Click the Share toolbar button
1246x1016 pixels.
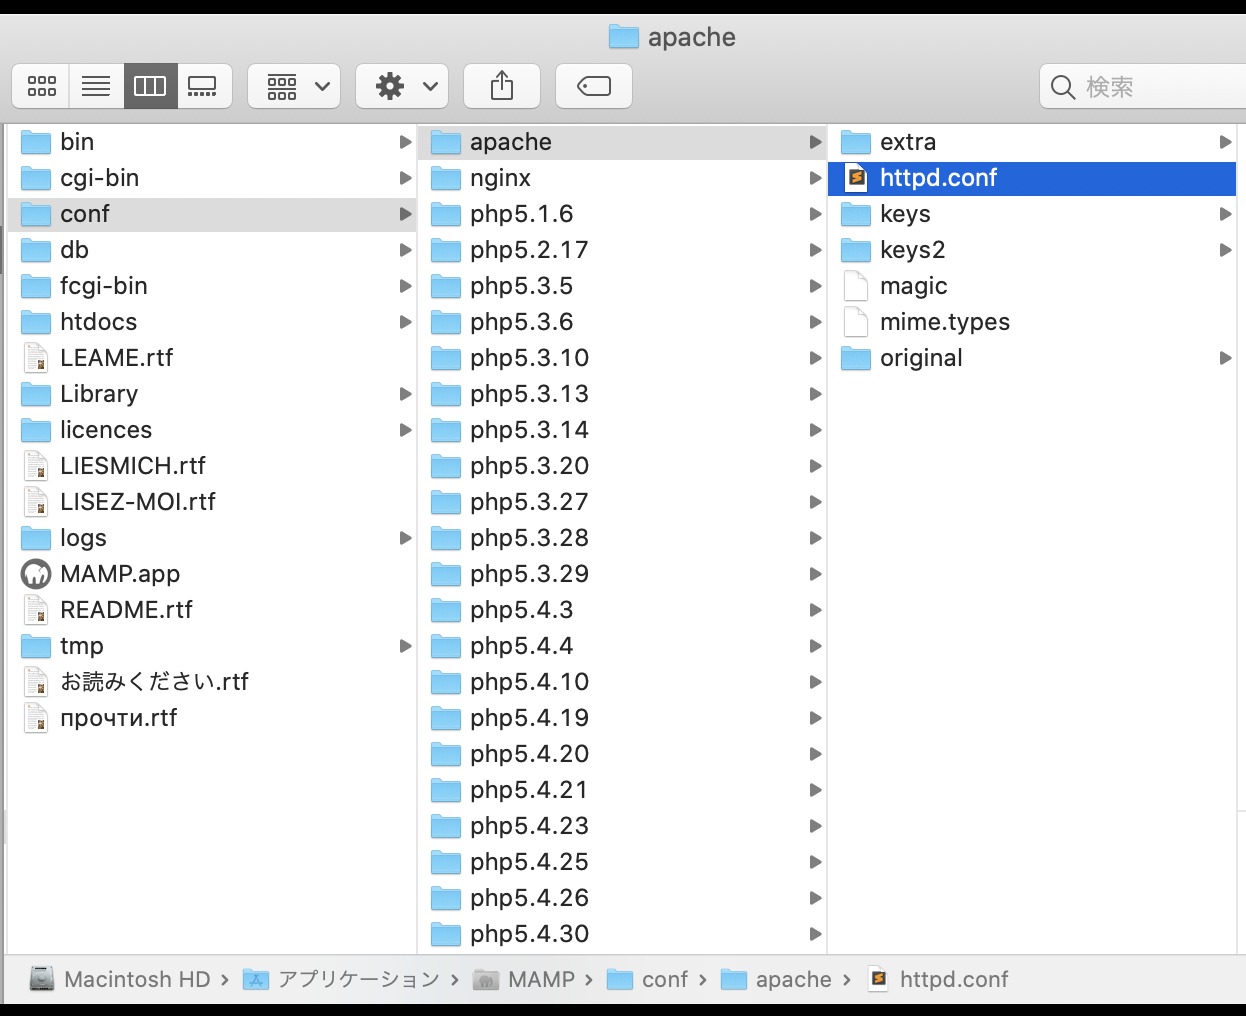[502, 86]
